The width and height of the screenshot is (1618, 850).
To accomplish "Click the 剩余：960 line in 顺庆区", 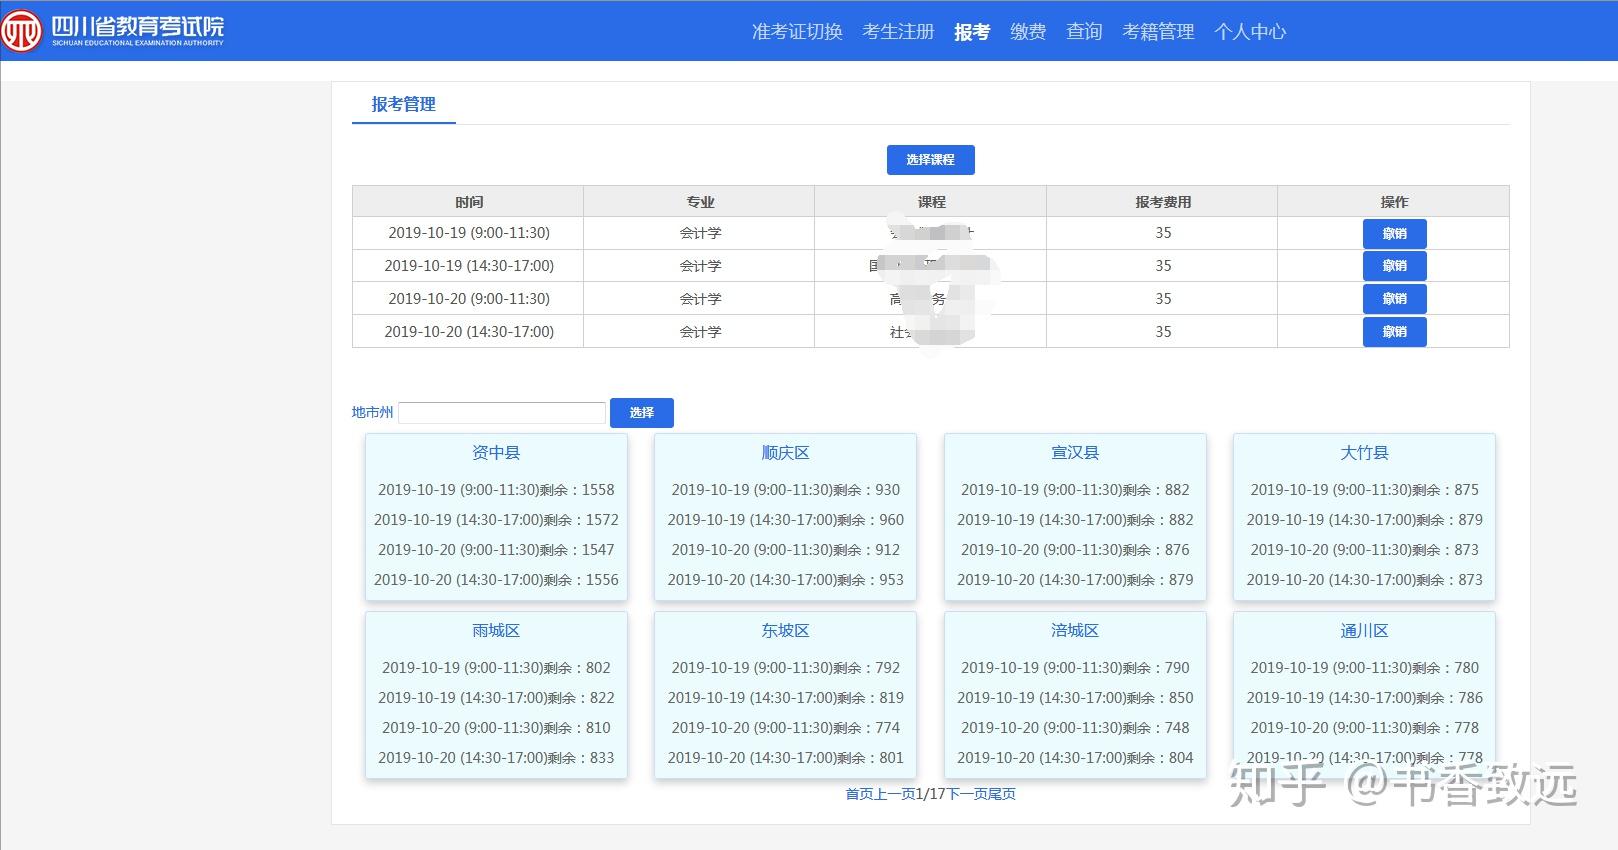I will pos(786,520).
